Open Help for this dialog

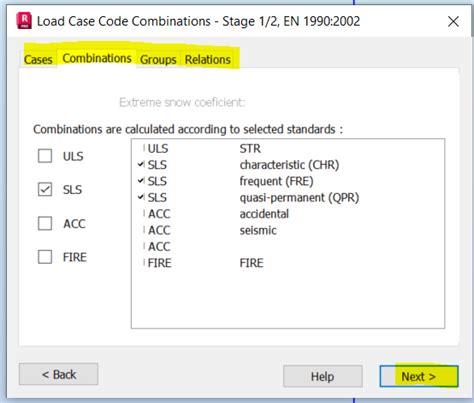pos(323,376)
